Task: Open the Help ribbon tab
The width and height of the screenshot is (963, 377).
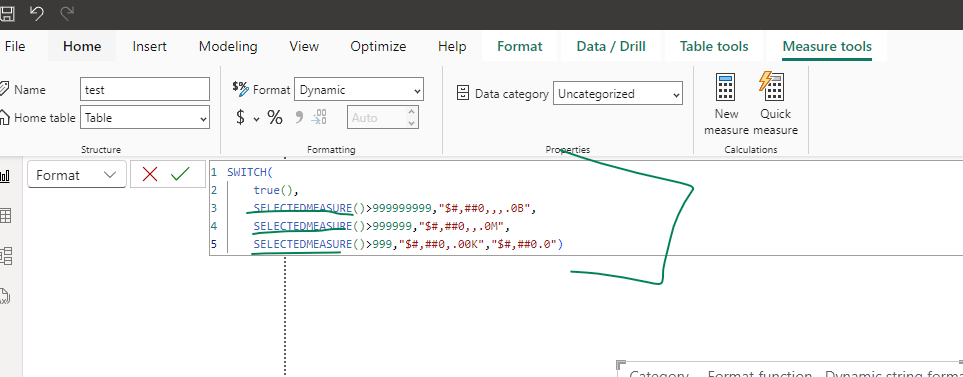Action: 452,47
